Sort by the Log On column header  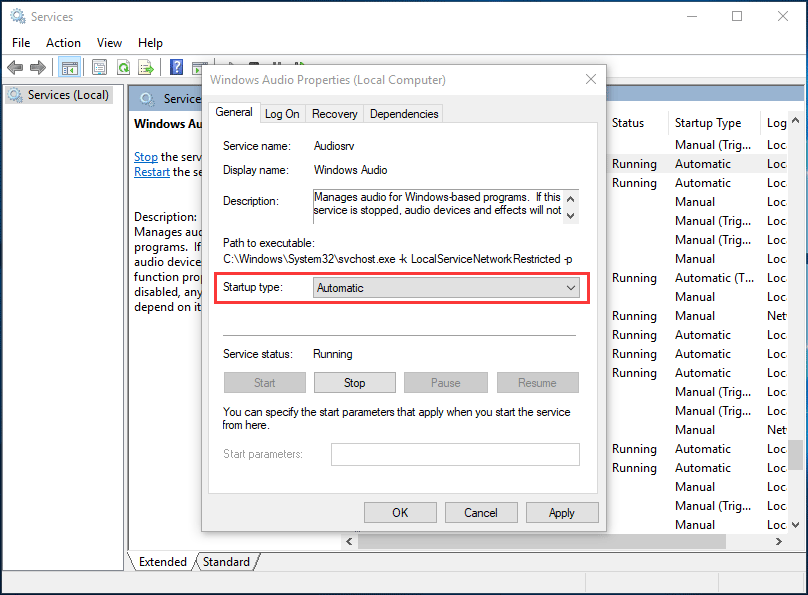[x=776, y=123]
